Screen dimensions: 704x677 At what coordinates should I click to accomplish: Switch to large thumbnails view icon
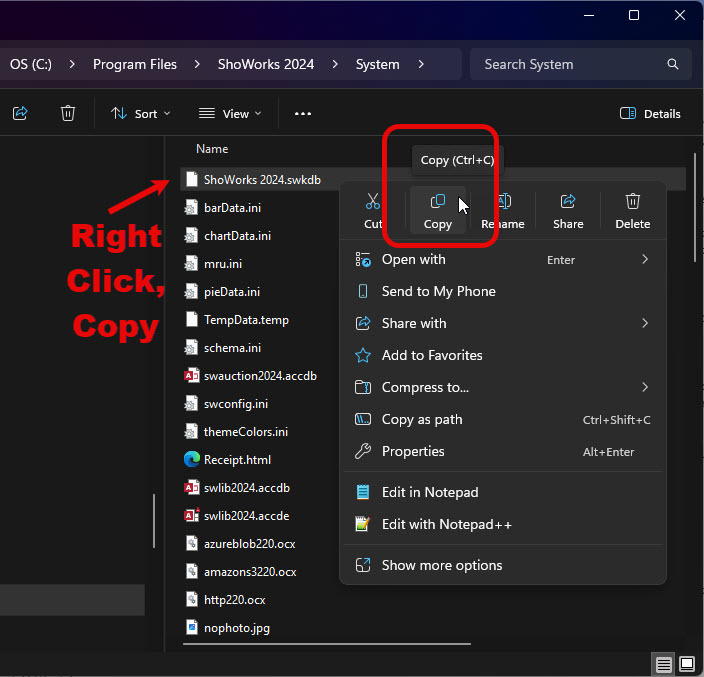[687, 664]
